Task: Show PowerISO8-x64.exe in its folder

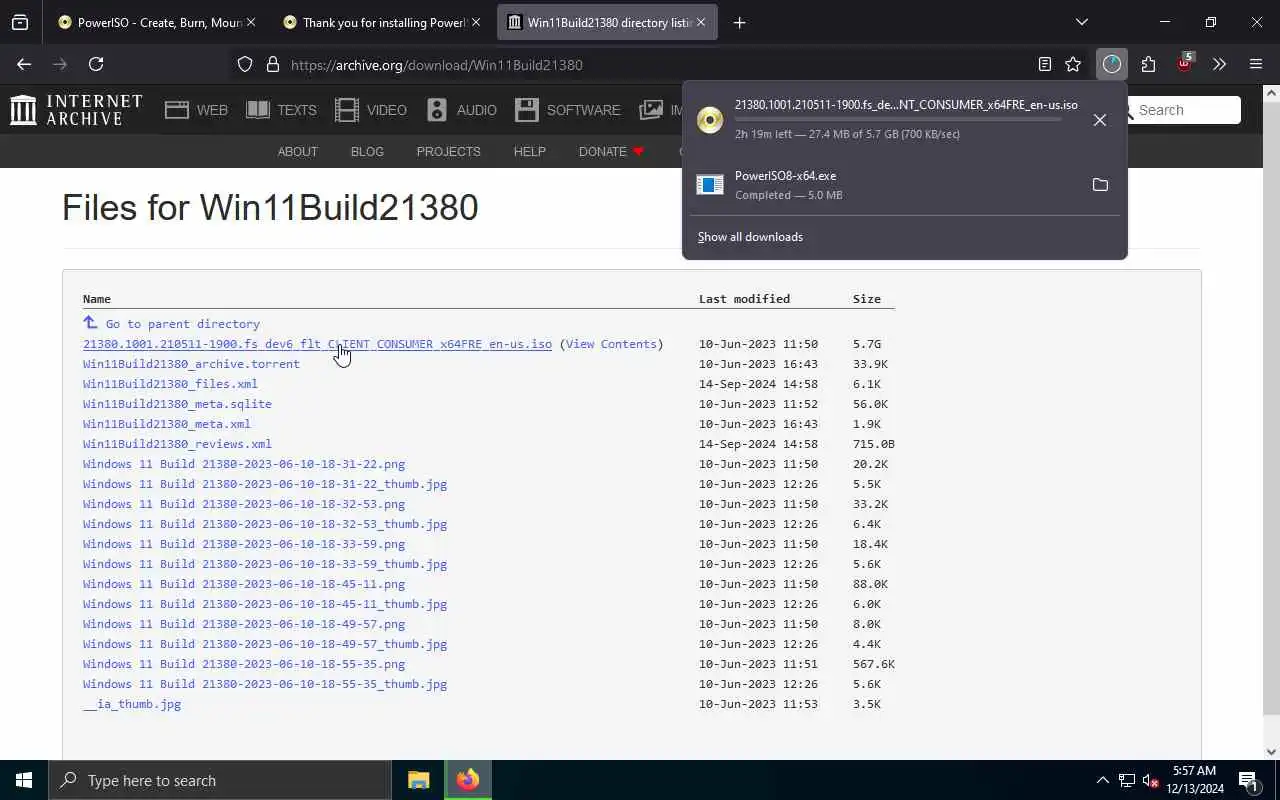Action: [x=1100, y=185]
